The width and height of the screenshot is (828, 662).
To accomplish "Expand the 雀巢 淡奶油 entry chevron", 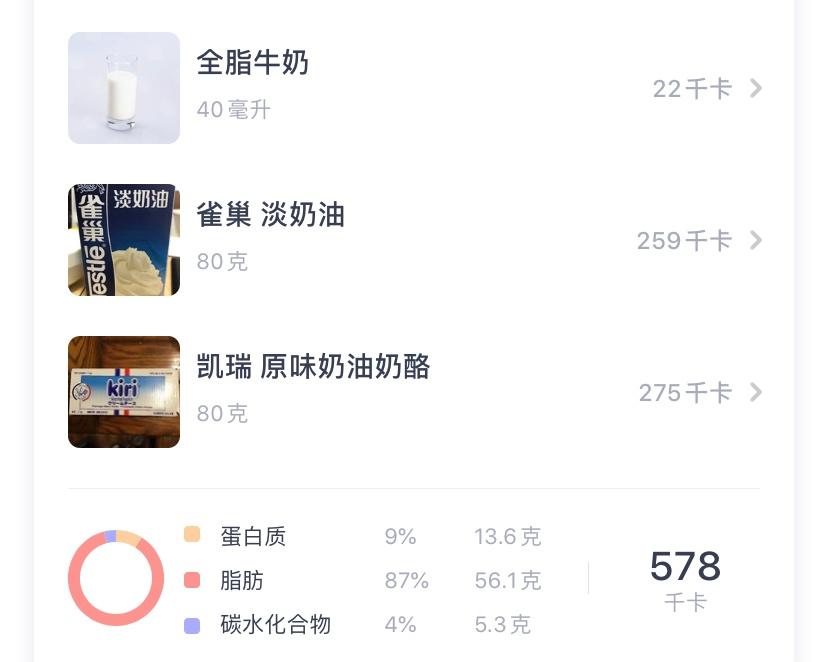I will [x=756, y=241].
